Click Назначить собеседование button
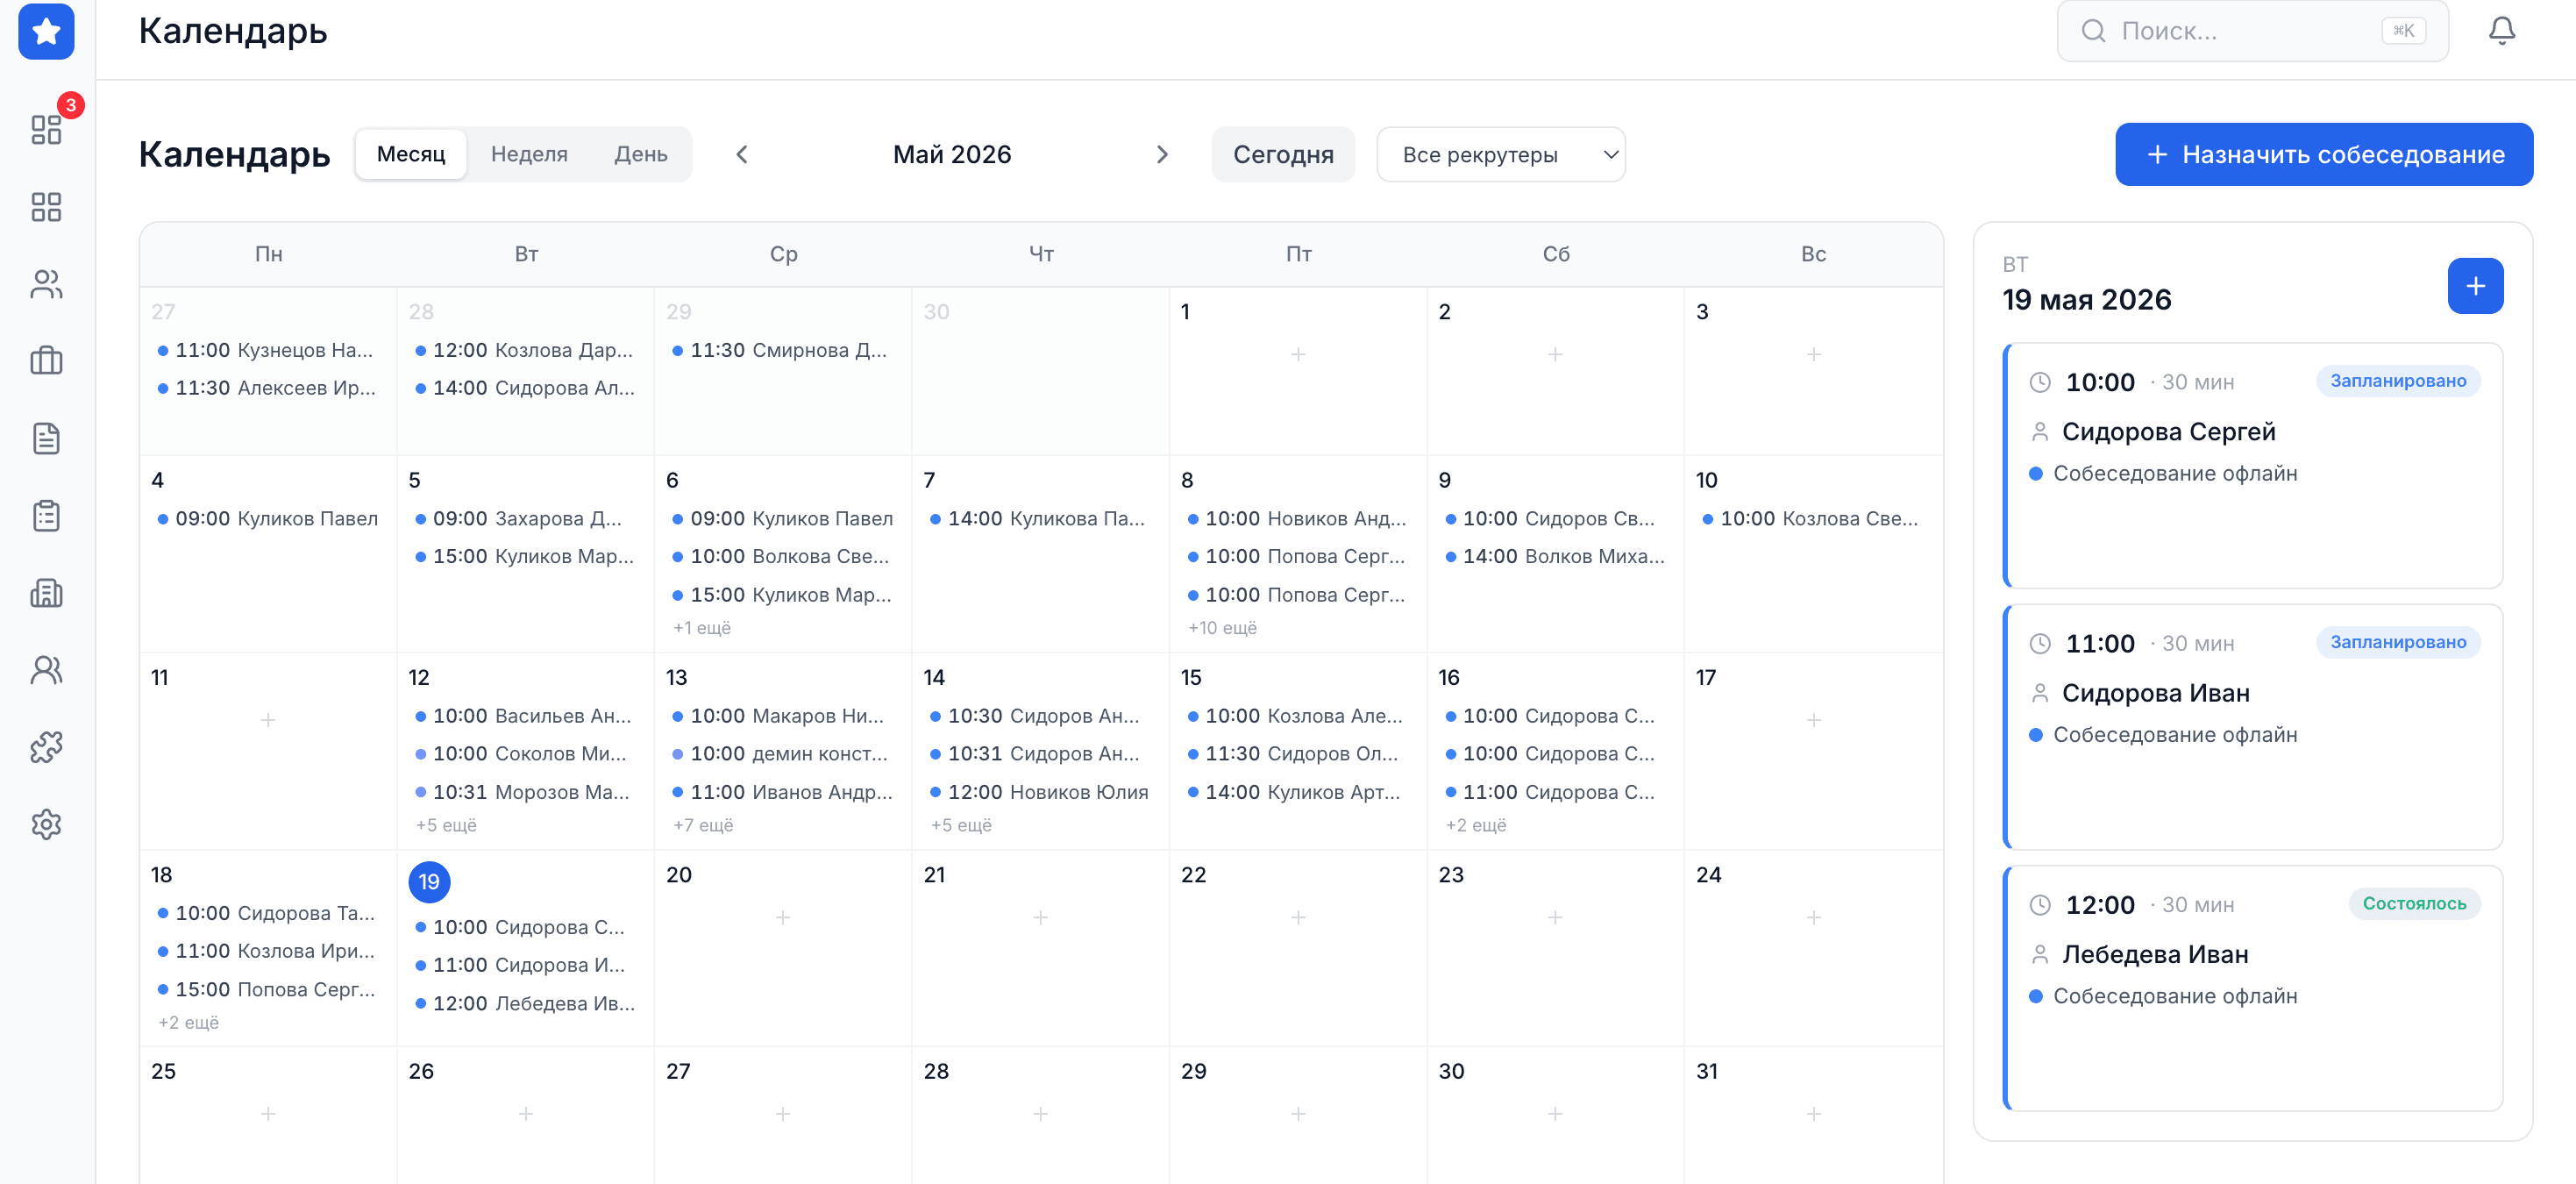Screen dimensions: 2576x1184 [2323, 154]
